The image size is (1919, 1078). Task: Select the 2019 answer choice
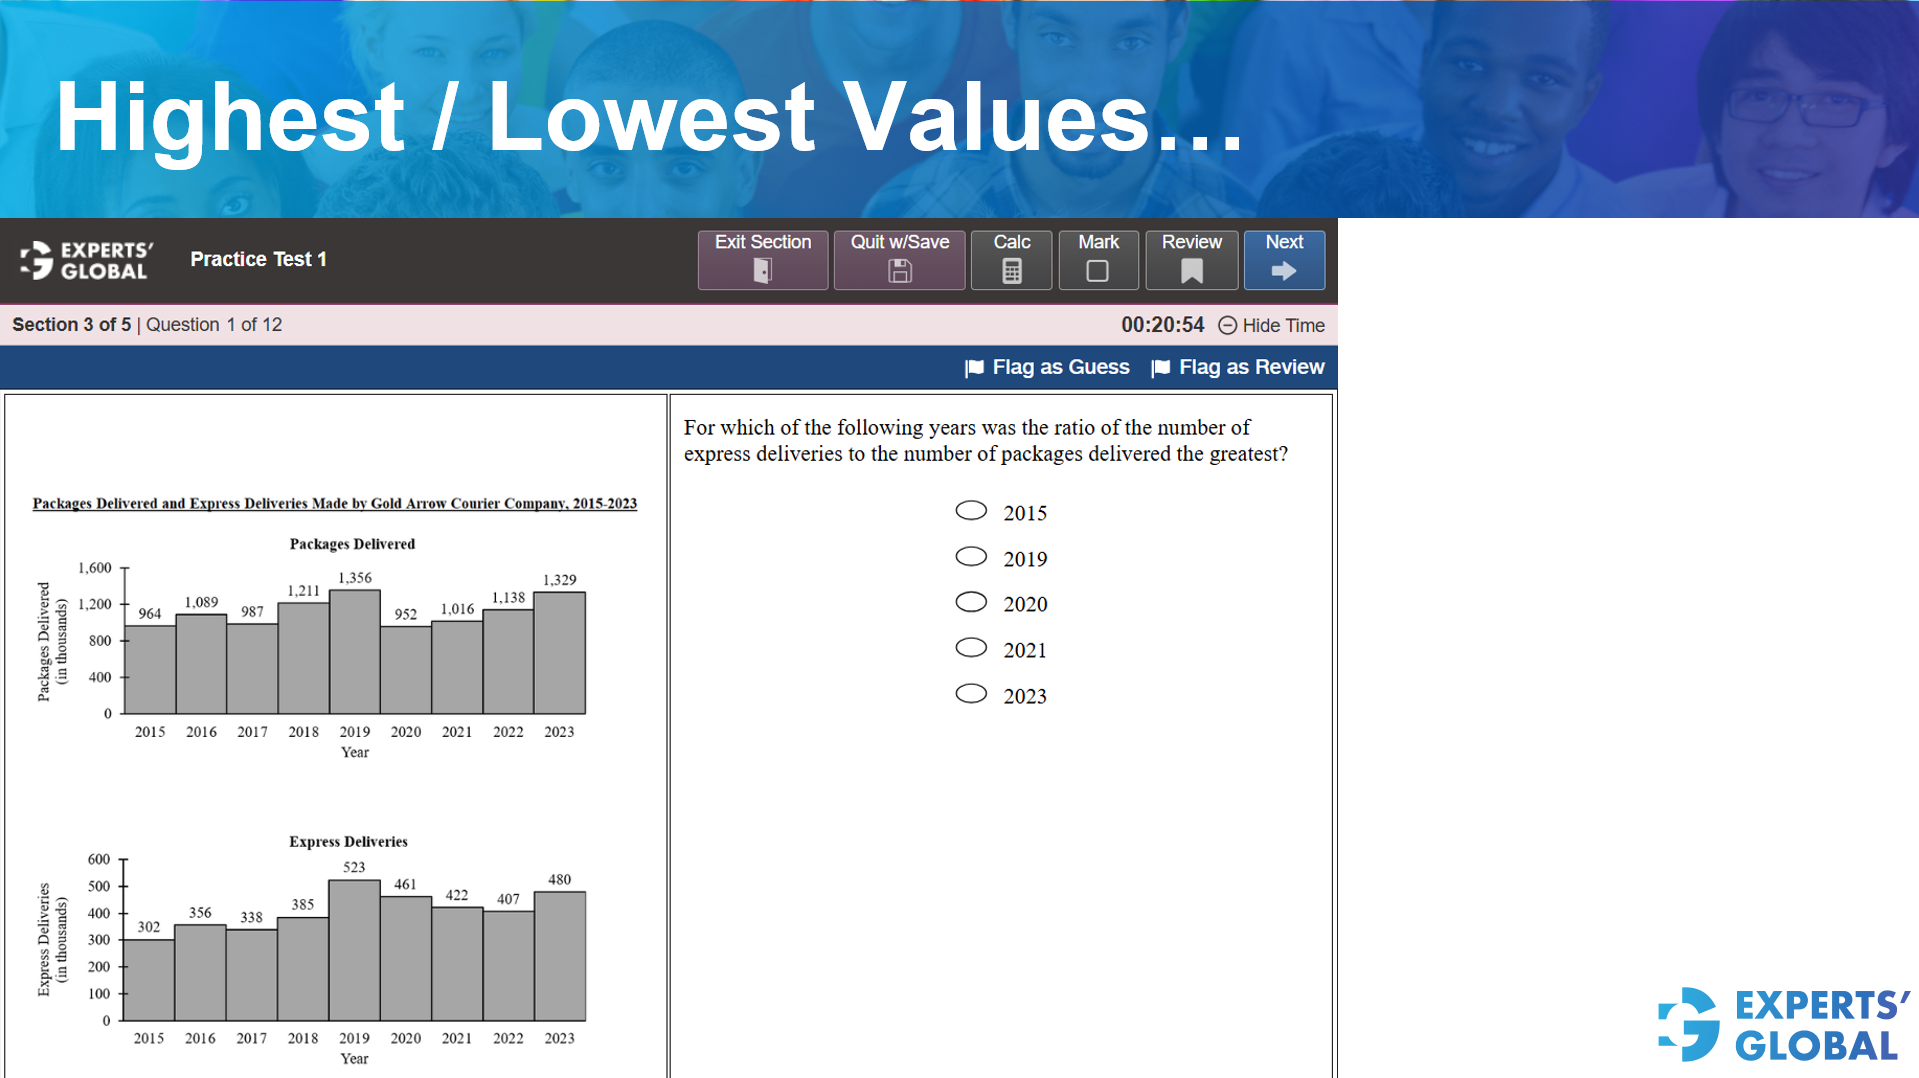click(970, 556)
